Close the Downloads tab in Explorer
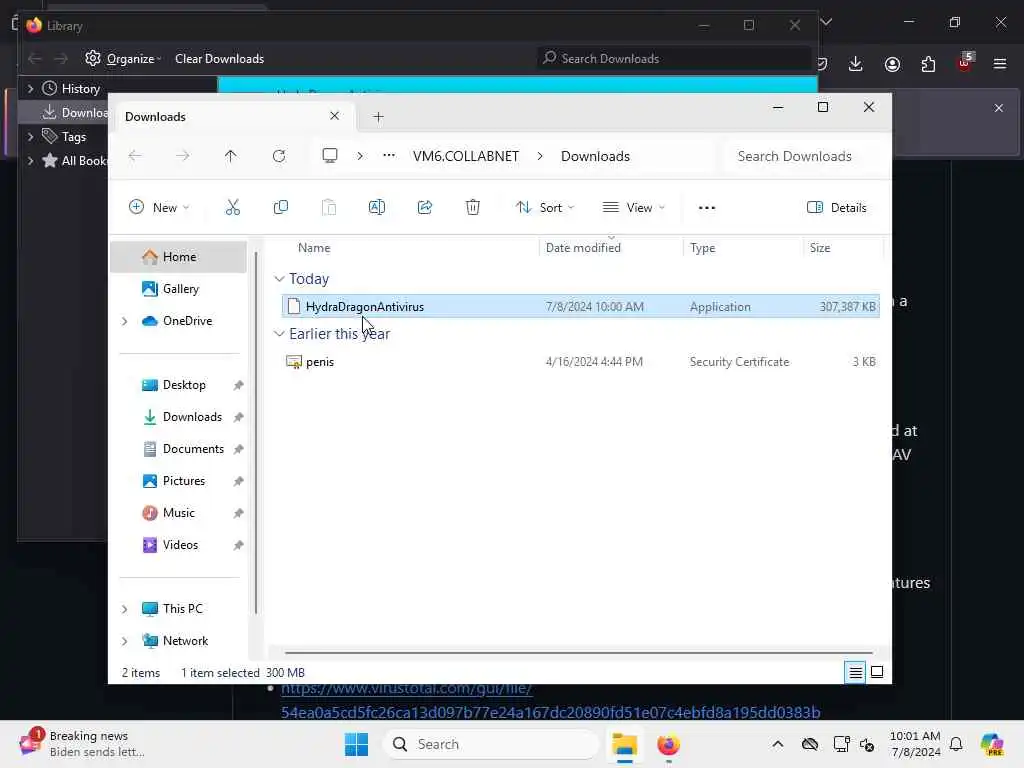The image size is (1024, 768). click(x=334, y=116)
